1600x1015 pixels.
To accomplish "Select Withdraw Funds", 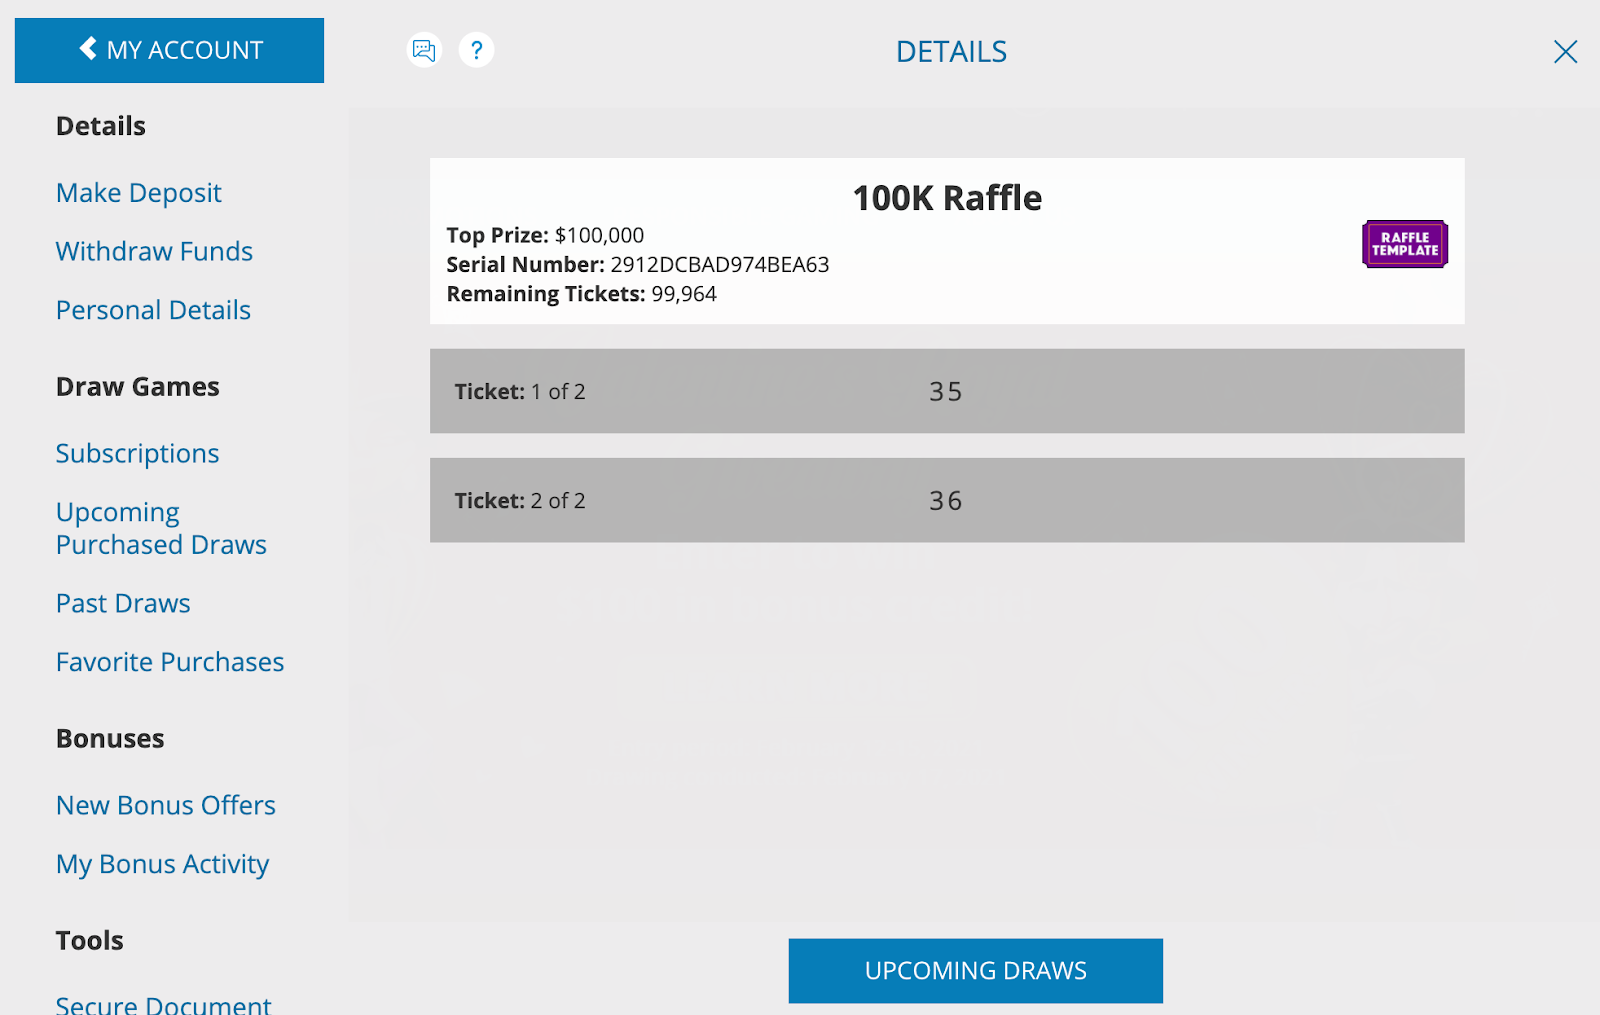I will click(153, 251).
